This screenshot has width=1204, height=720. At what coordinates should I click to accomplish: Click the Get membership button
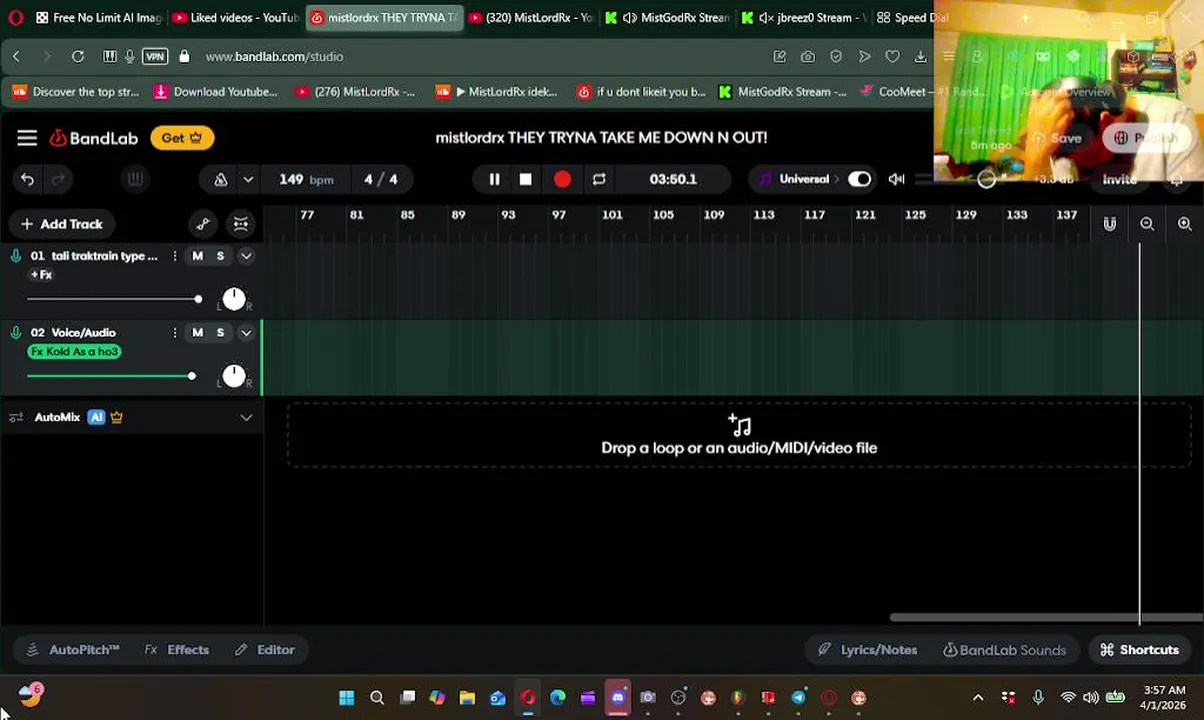point(182,138)
